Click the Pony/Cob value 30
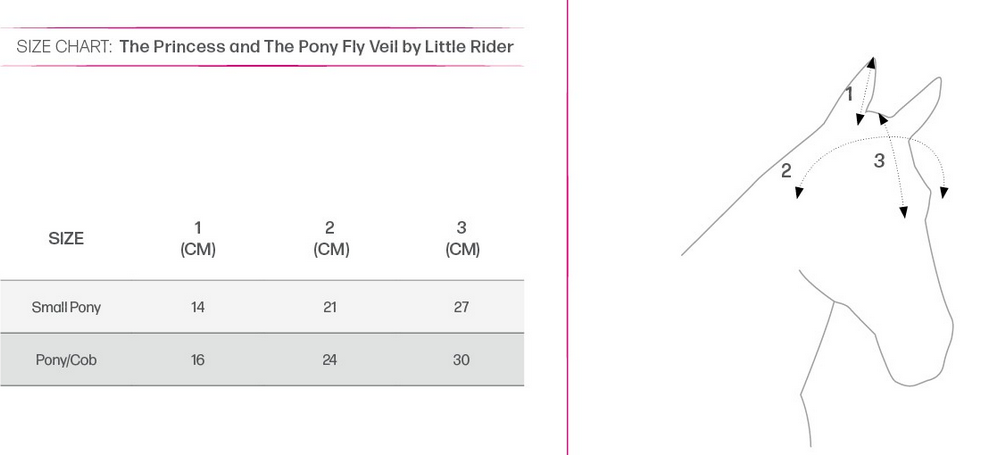The image size is (989, 455). click(x=462, y=360)
